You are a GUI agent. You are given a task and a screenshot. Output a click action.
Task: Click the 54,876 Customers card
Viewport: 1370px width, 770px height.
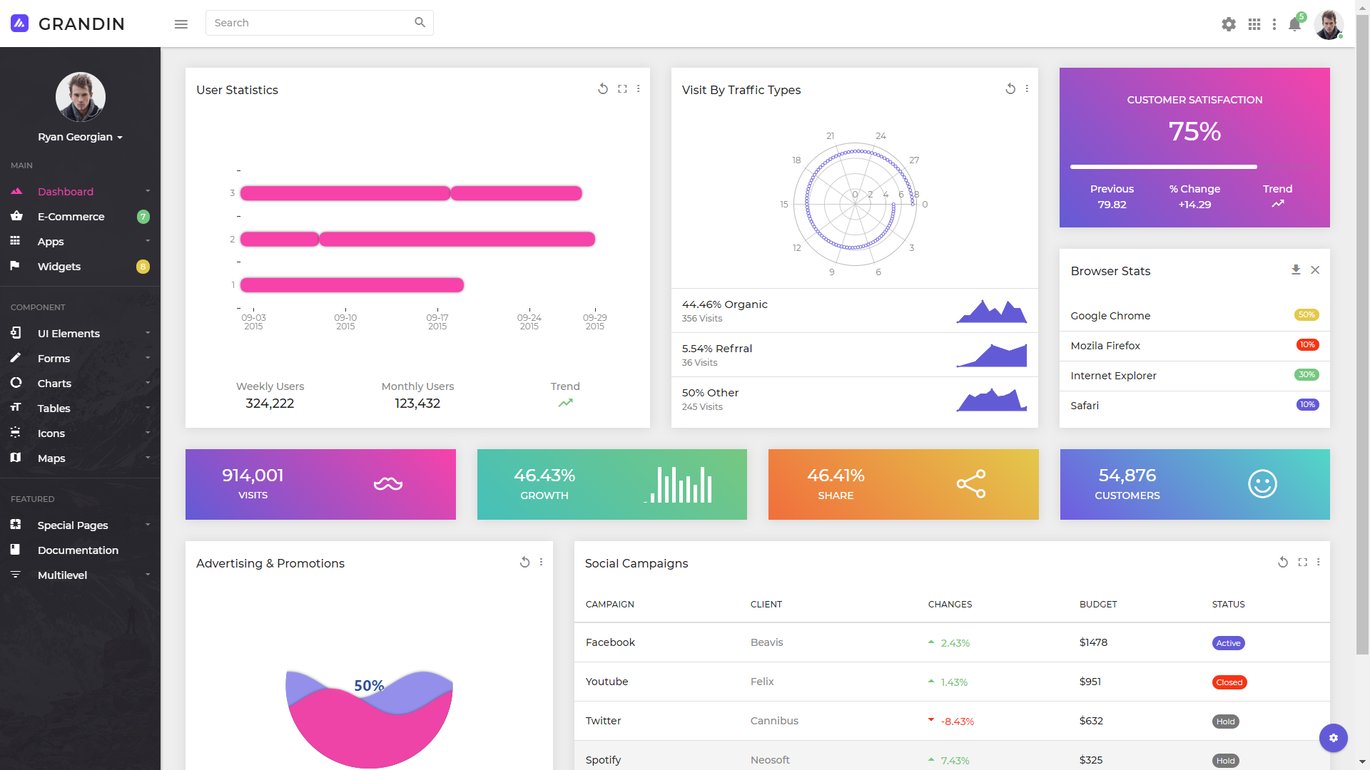1195,484
